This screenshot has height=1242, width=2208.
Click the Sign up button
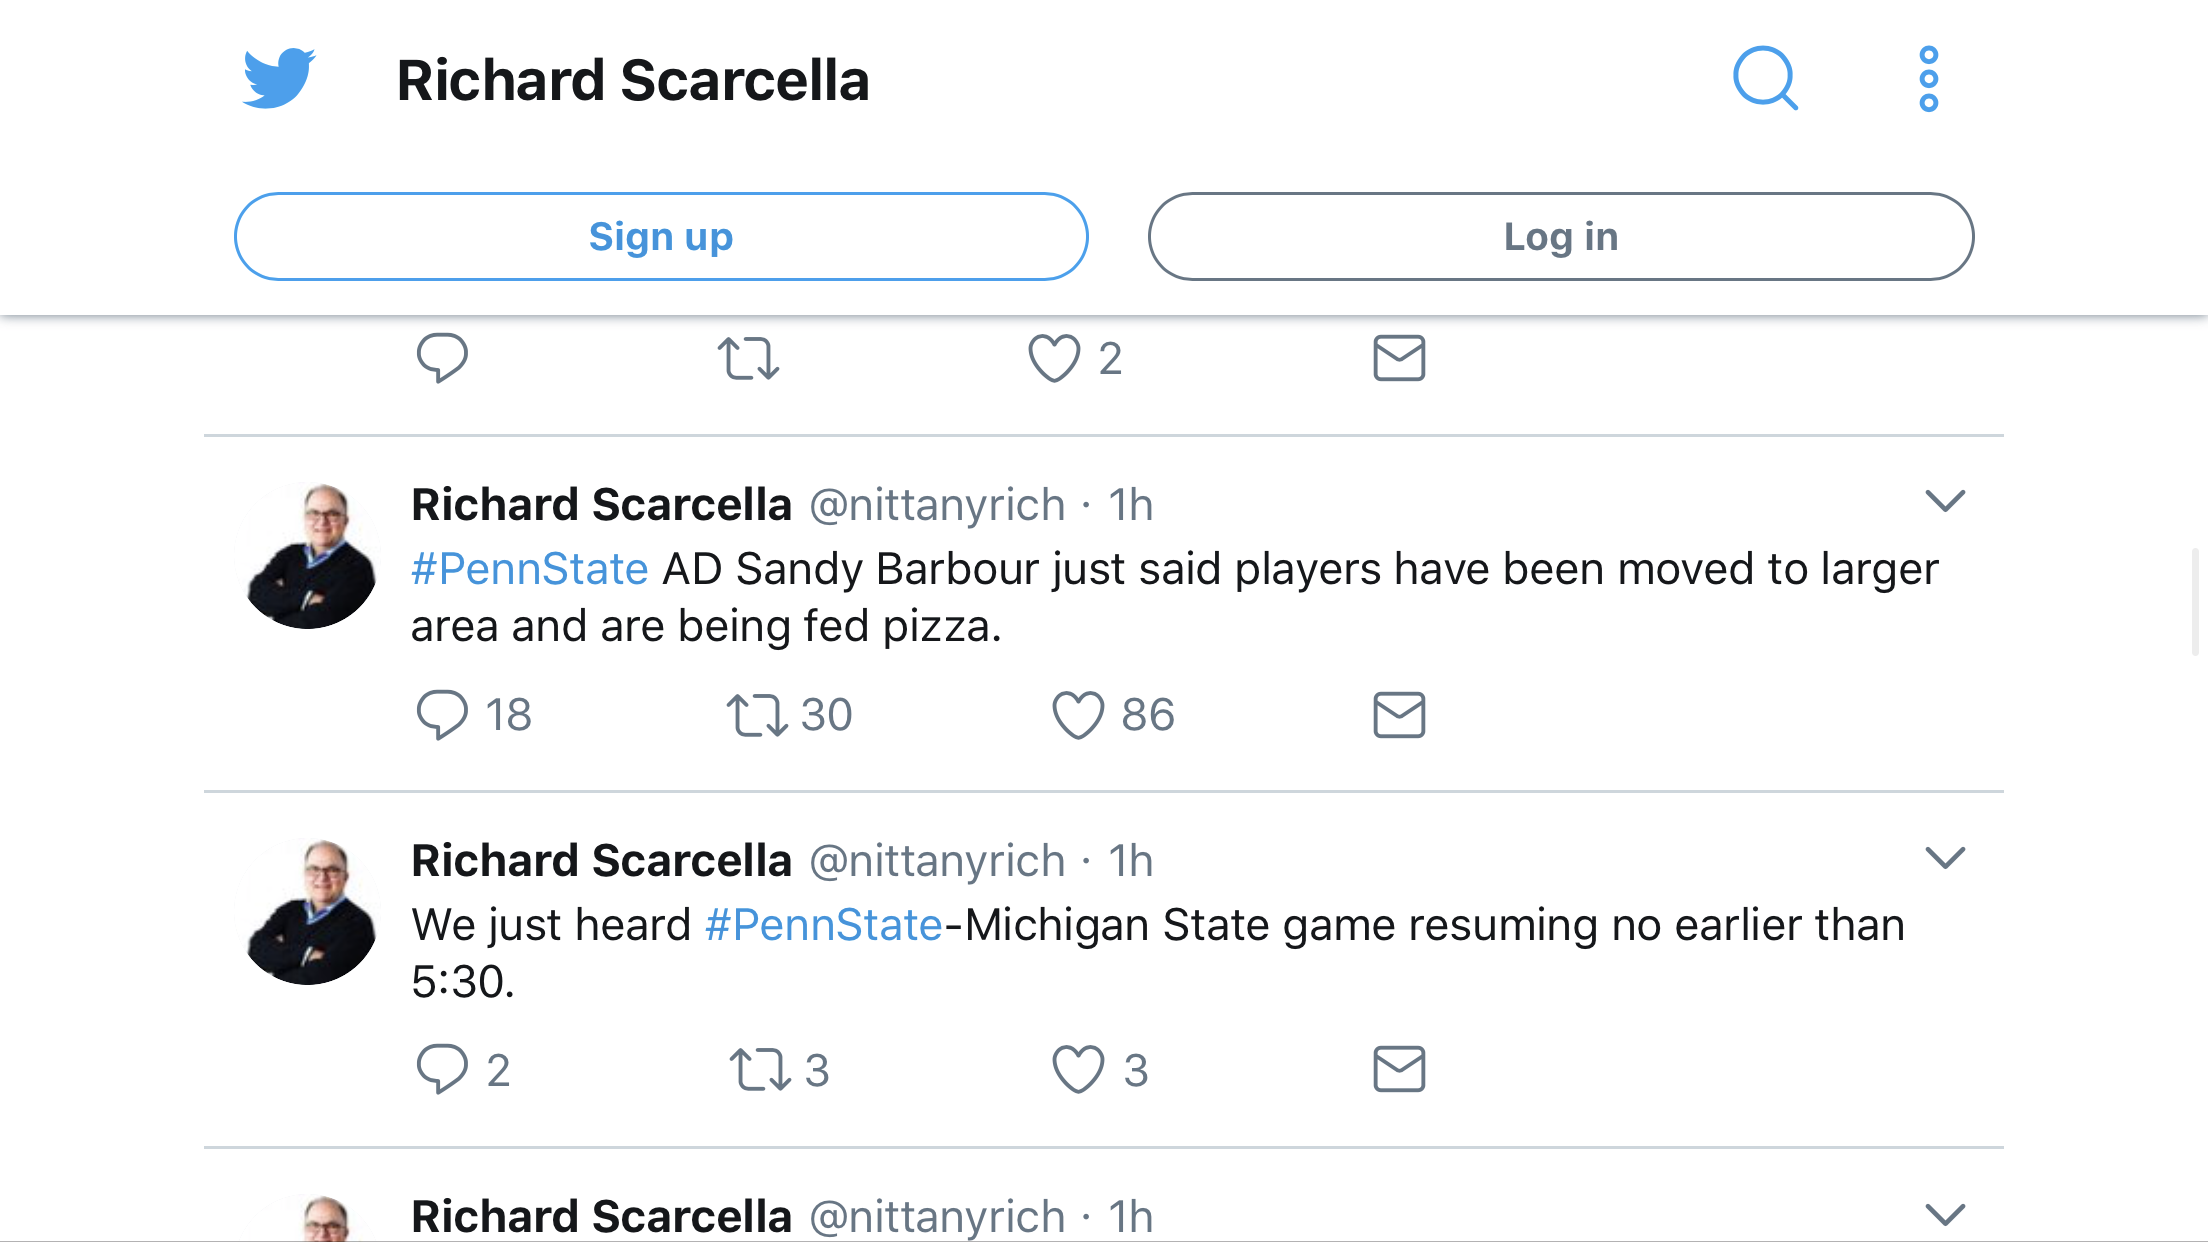click(661, 237)
